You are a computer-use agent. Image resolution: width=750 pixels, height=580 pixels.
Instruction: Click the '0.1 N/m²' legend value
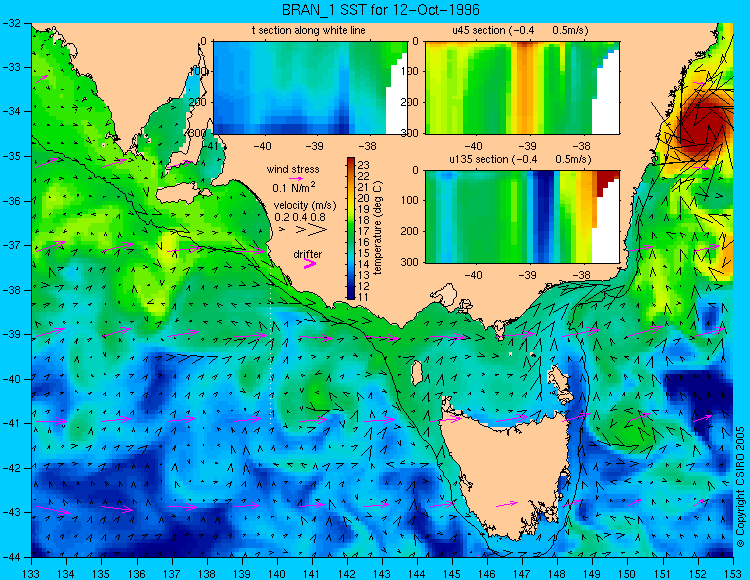tap(294, 187)
